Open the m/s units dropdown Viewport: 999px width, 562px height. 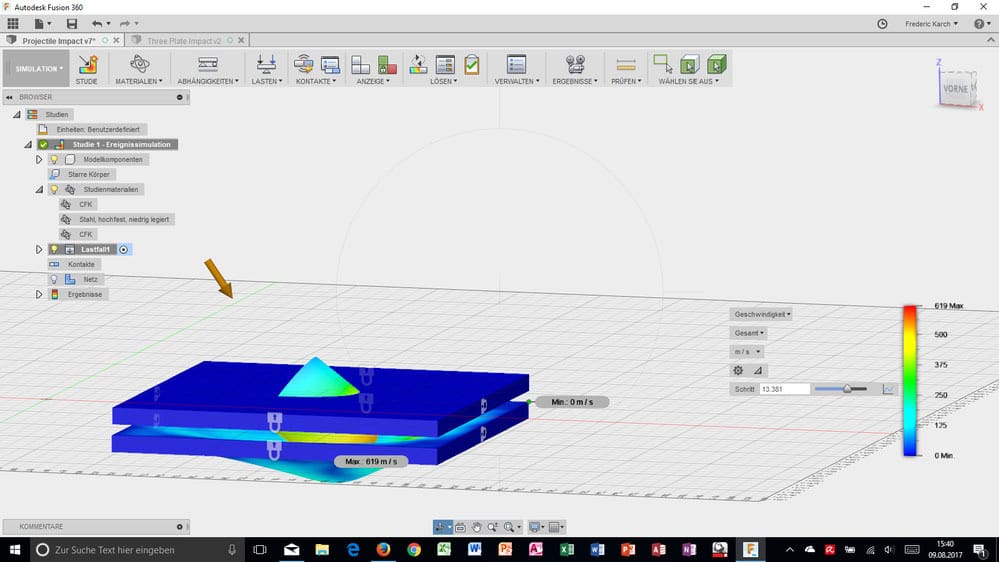click(x=746, y=351)
